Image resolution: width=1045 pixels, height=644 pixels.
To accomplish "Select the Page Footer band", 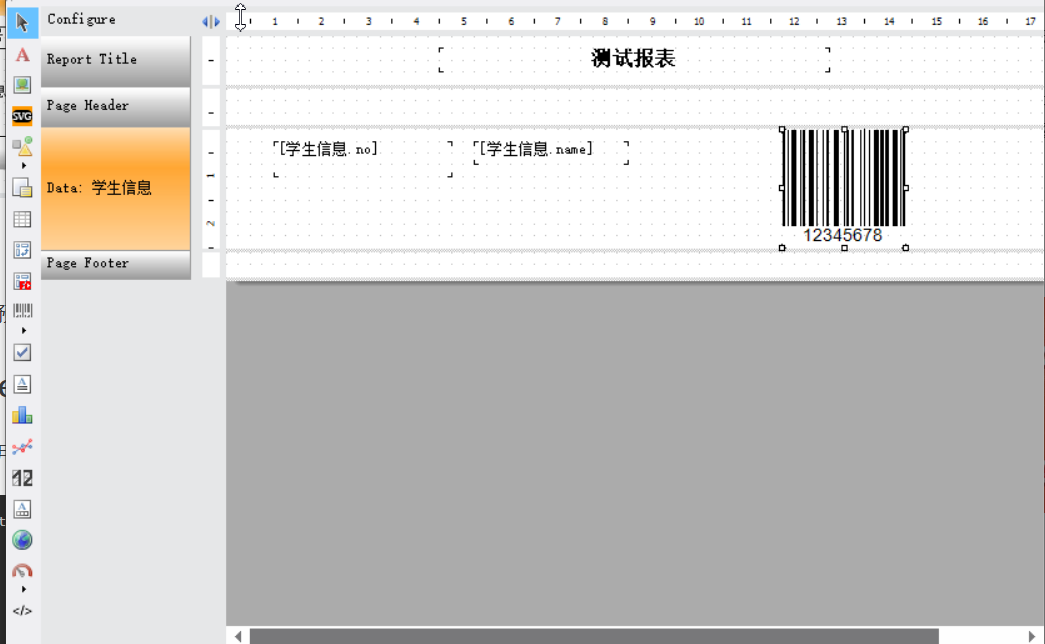I will point(115,264).
